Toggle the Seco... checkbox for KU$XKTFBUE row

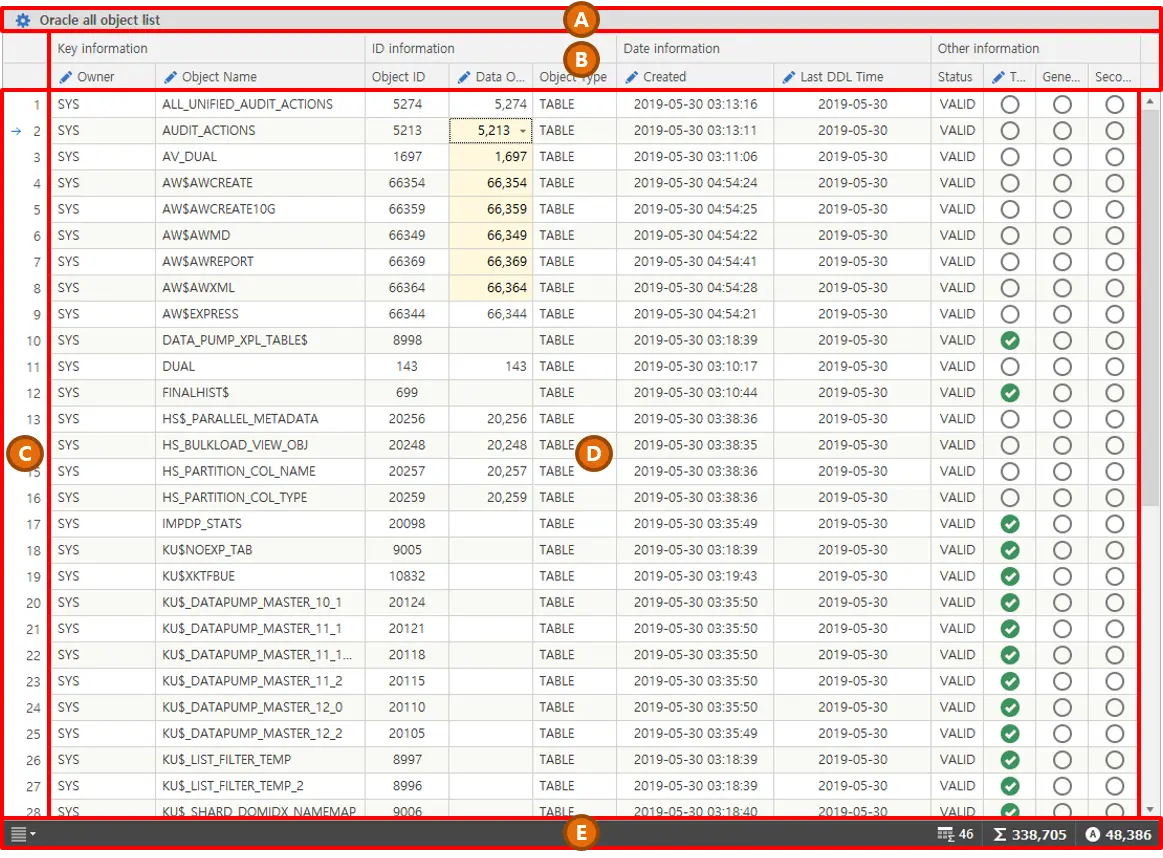[1115, 576]
